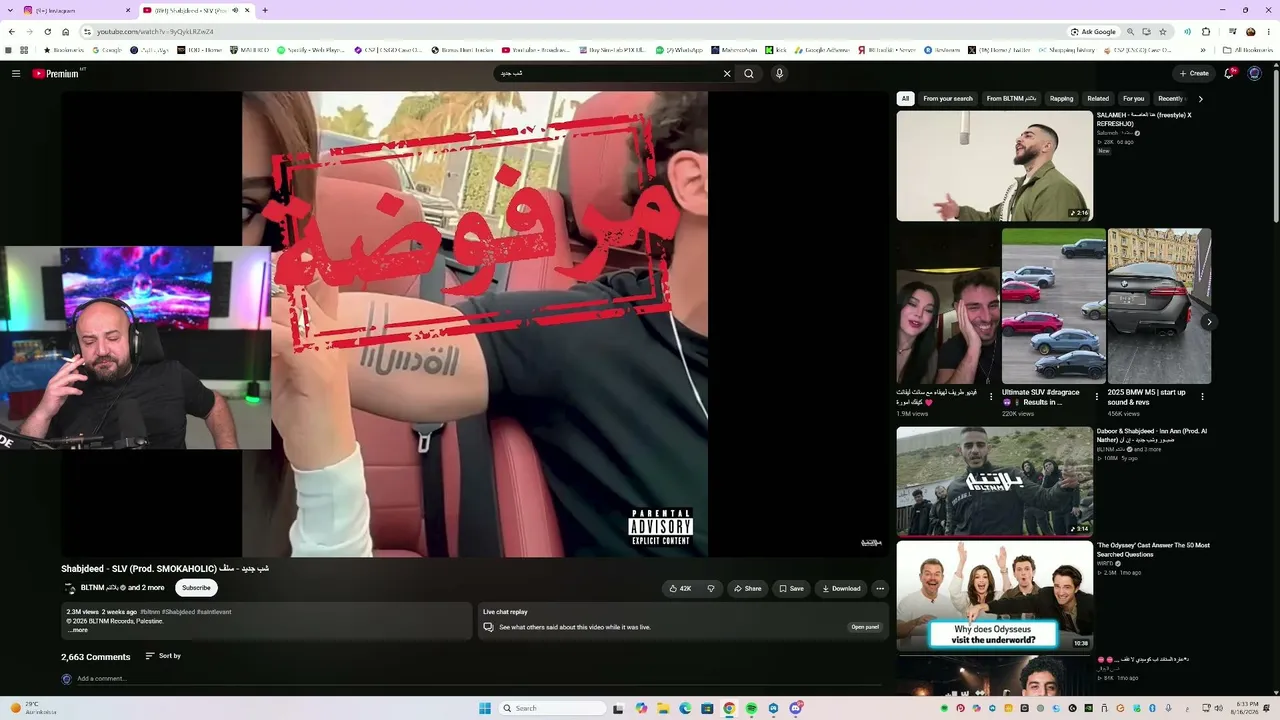Go to YouTube Premium home logo

click(58, 73)
